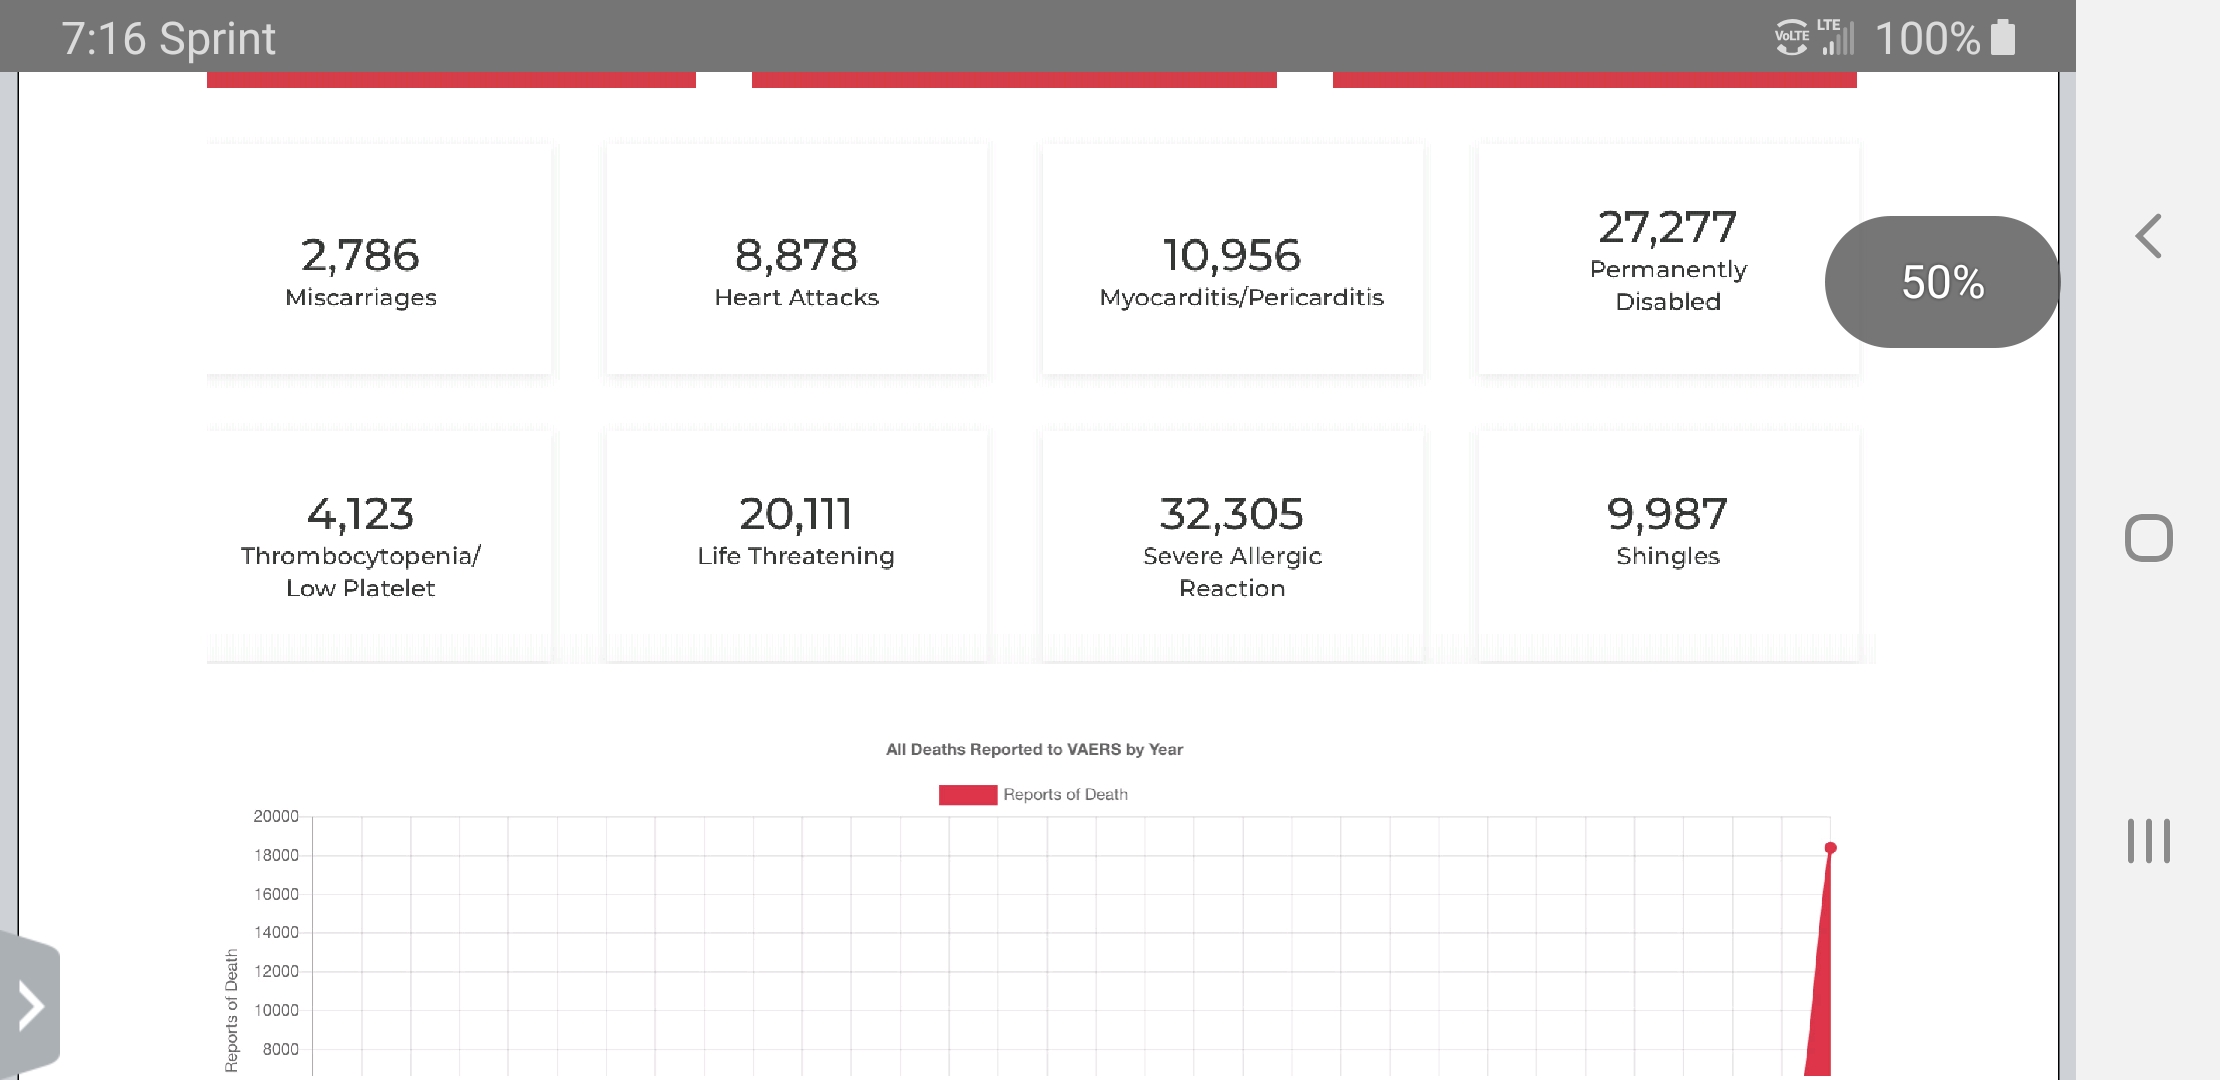Tap the 7:16 Sprint status bar text
Screen dimensions: 2220x1080
168,39
